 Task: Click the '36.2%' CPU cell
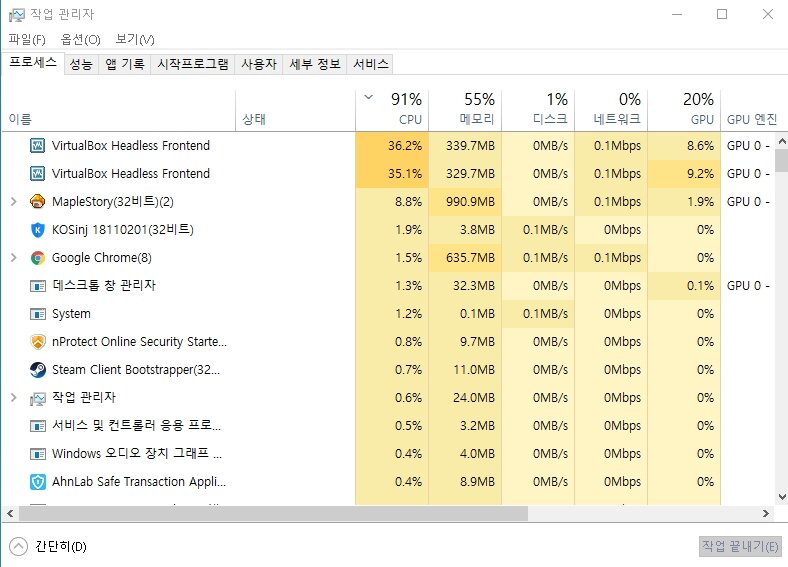pyautogui.click(x=392, y=146)
